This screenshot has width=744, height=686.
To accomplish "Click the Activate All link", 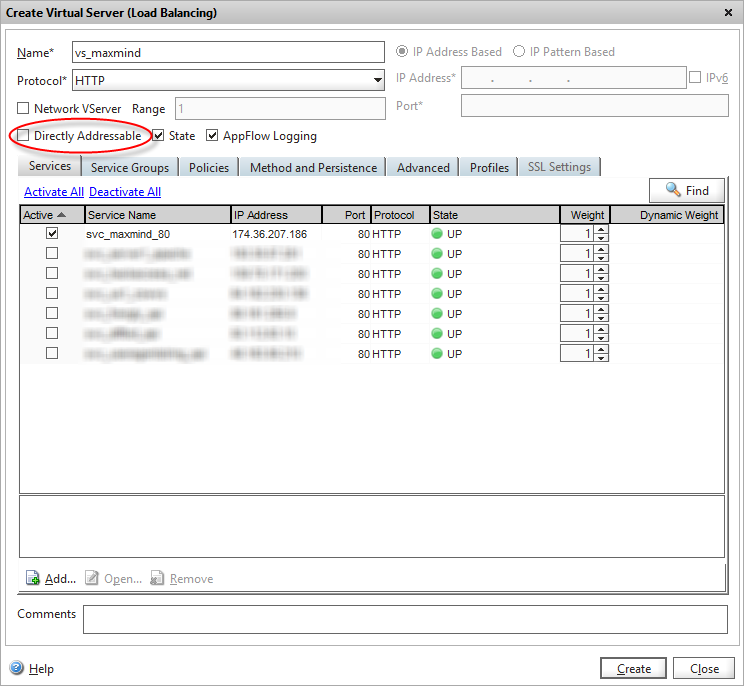I will [54, 192].
